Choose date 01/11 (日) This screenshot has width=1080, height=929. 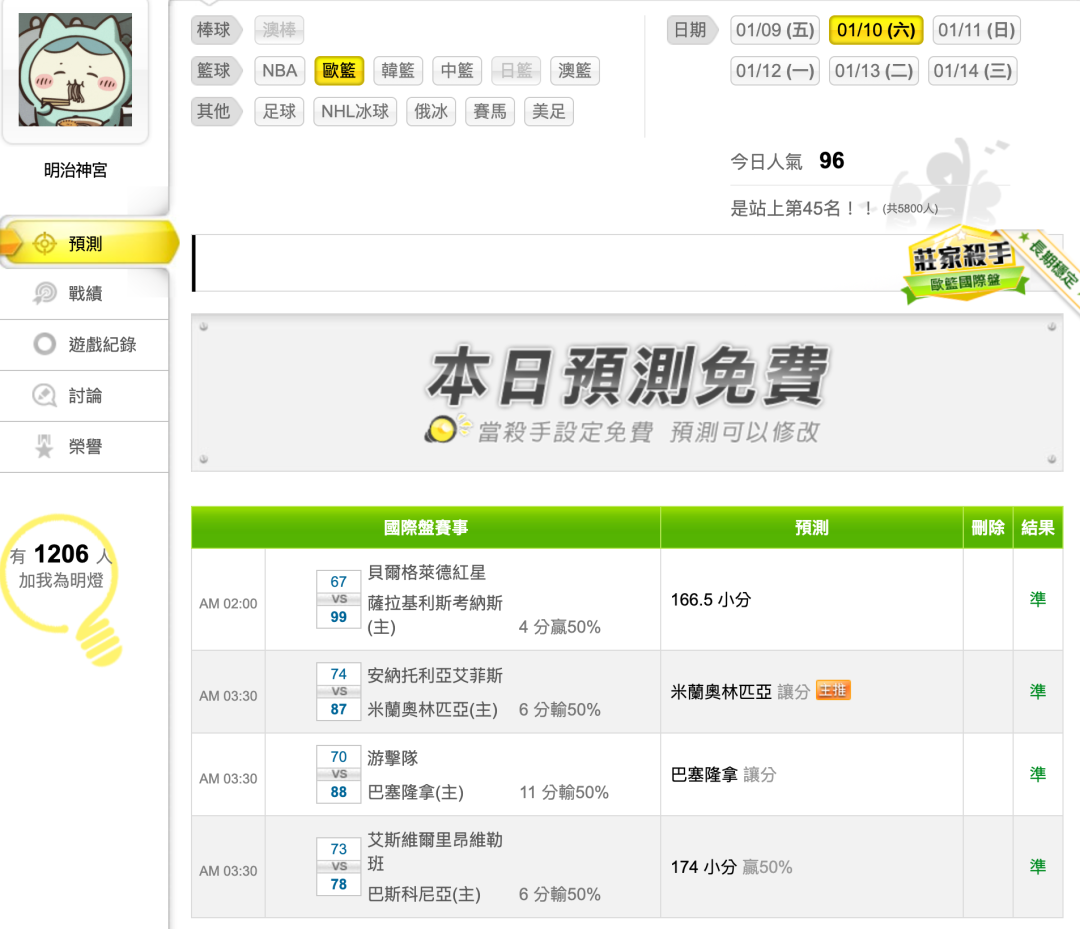[x=977, y=30]
